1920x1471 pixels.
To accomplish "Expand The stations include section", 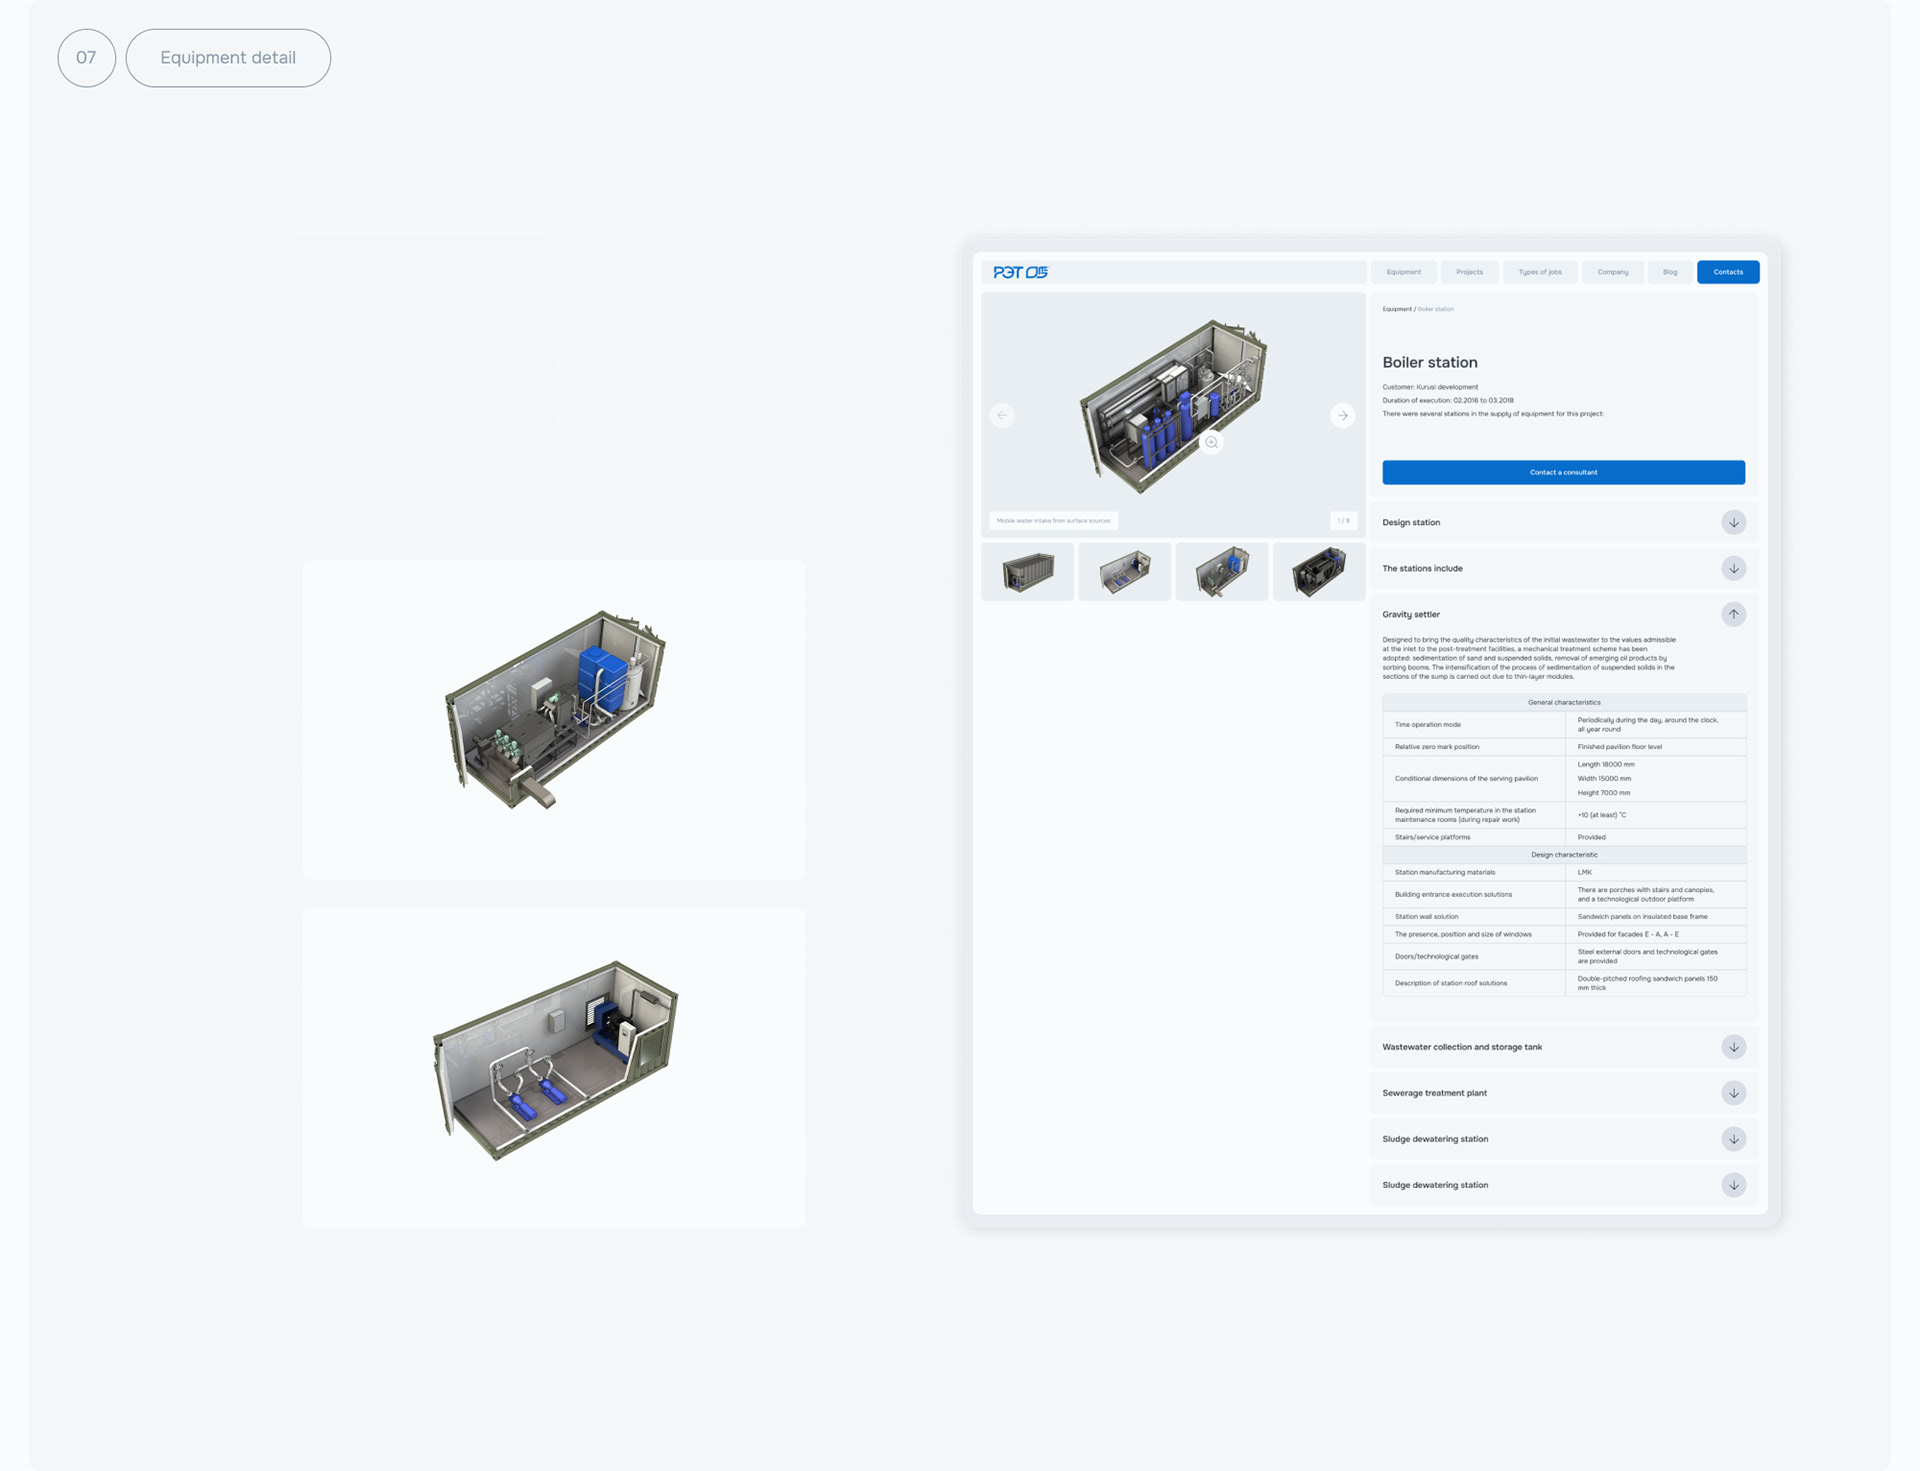I will pyautogui.click(x=1733, y=568).
